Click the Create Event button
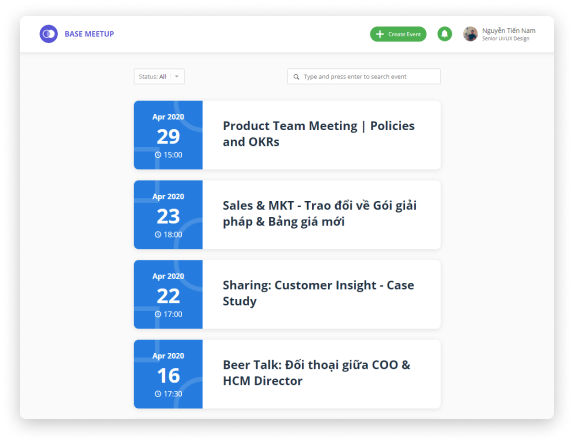574x443 pixels. coord(398,34)
